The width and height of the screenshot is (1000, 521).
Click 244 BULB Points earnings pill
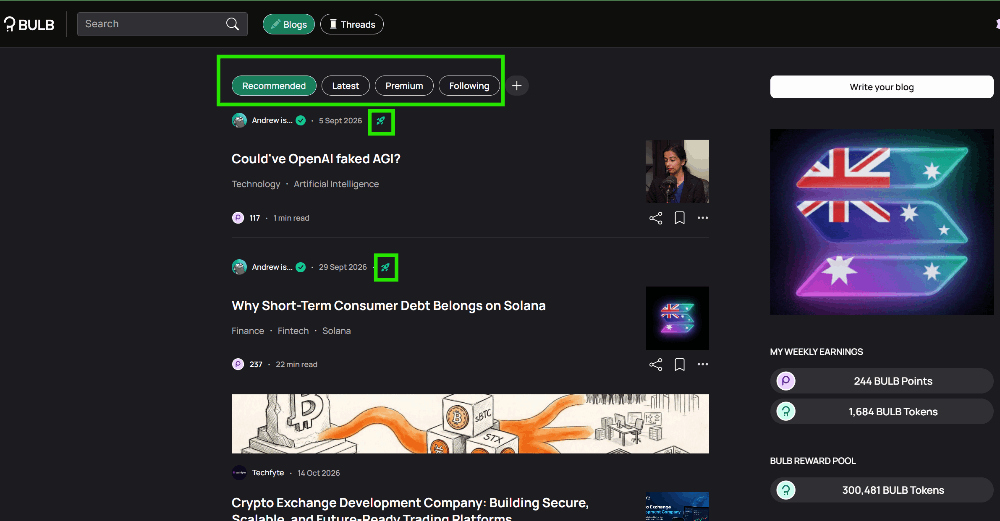pos(881,381)
